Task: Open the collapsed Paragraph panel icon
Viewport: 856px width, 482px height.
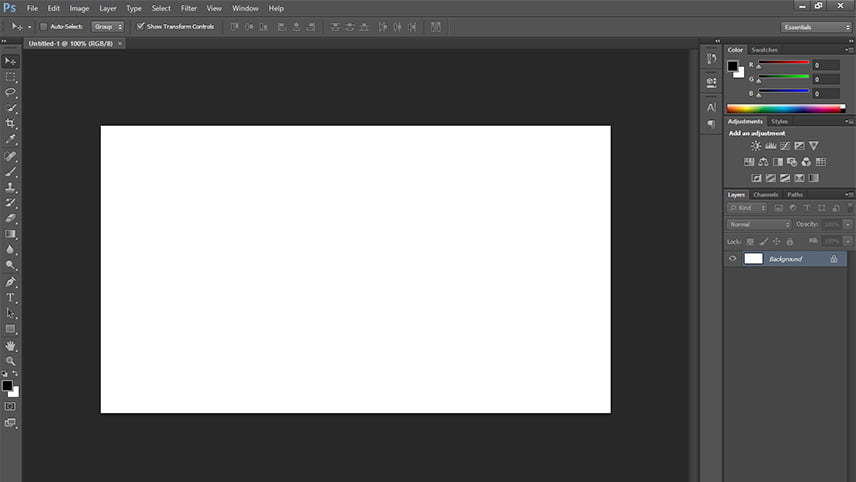Action: click(711, 124)
